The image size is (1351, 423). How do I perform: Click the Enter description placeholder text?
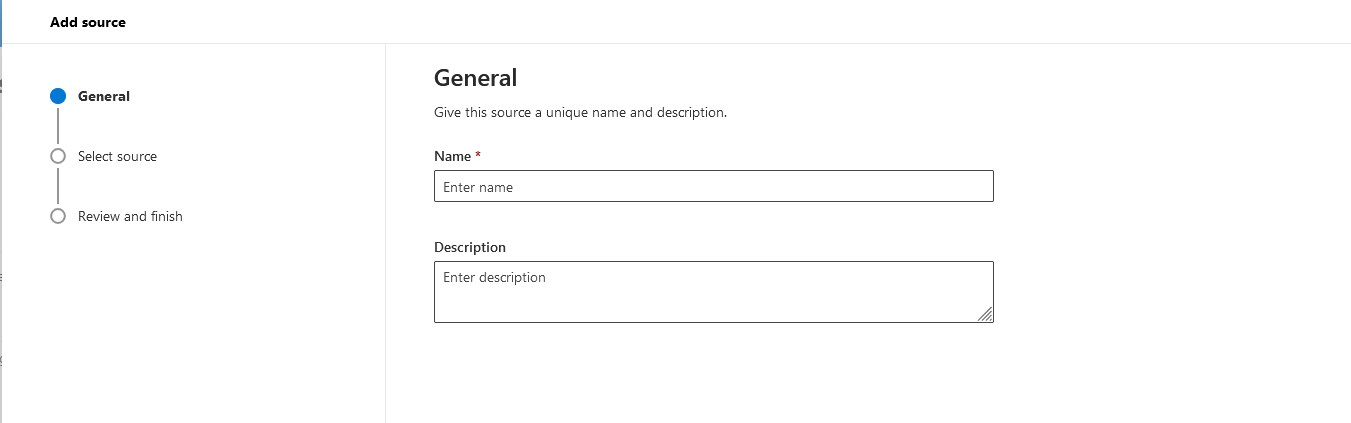pyautogui.click(x=494, y=277)
